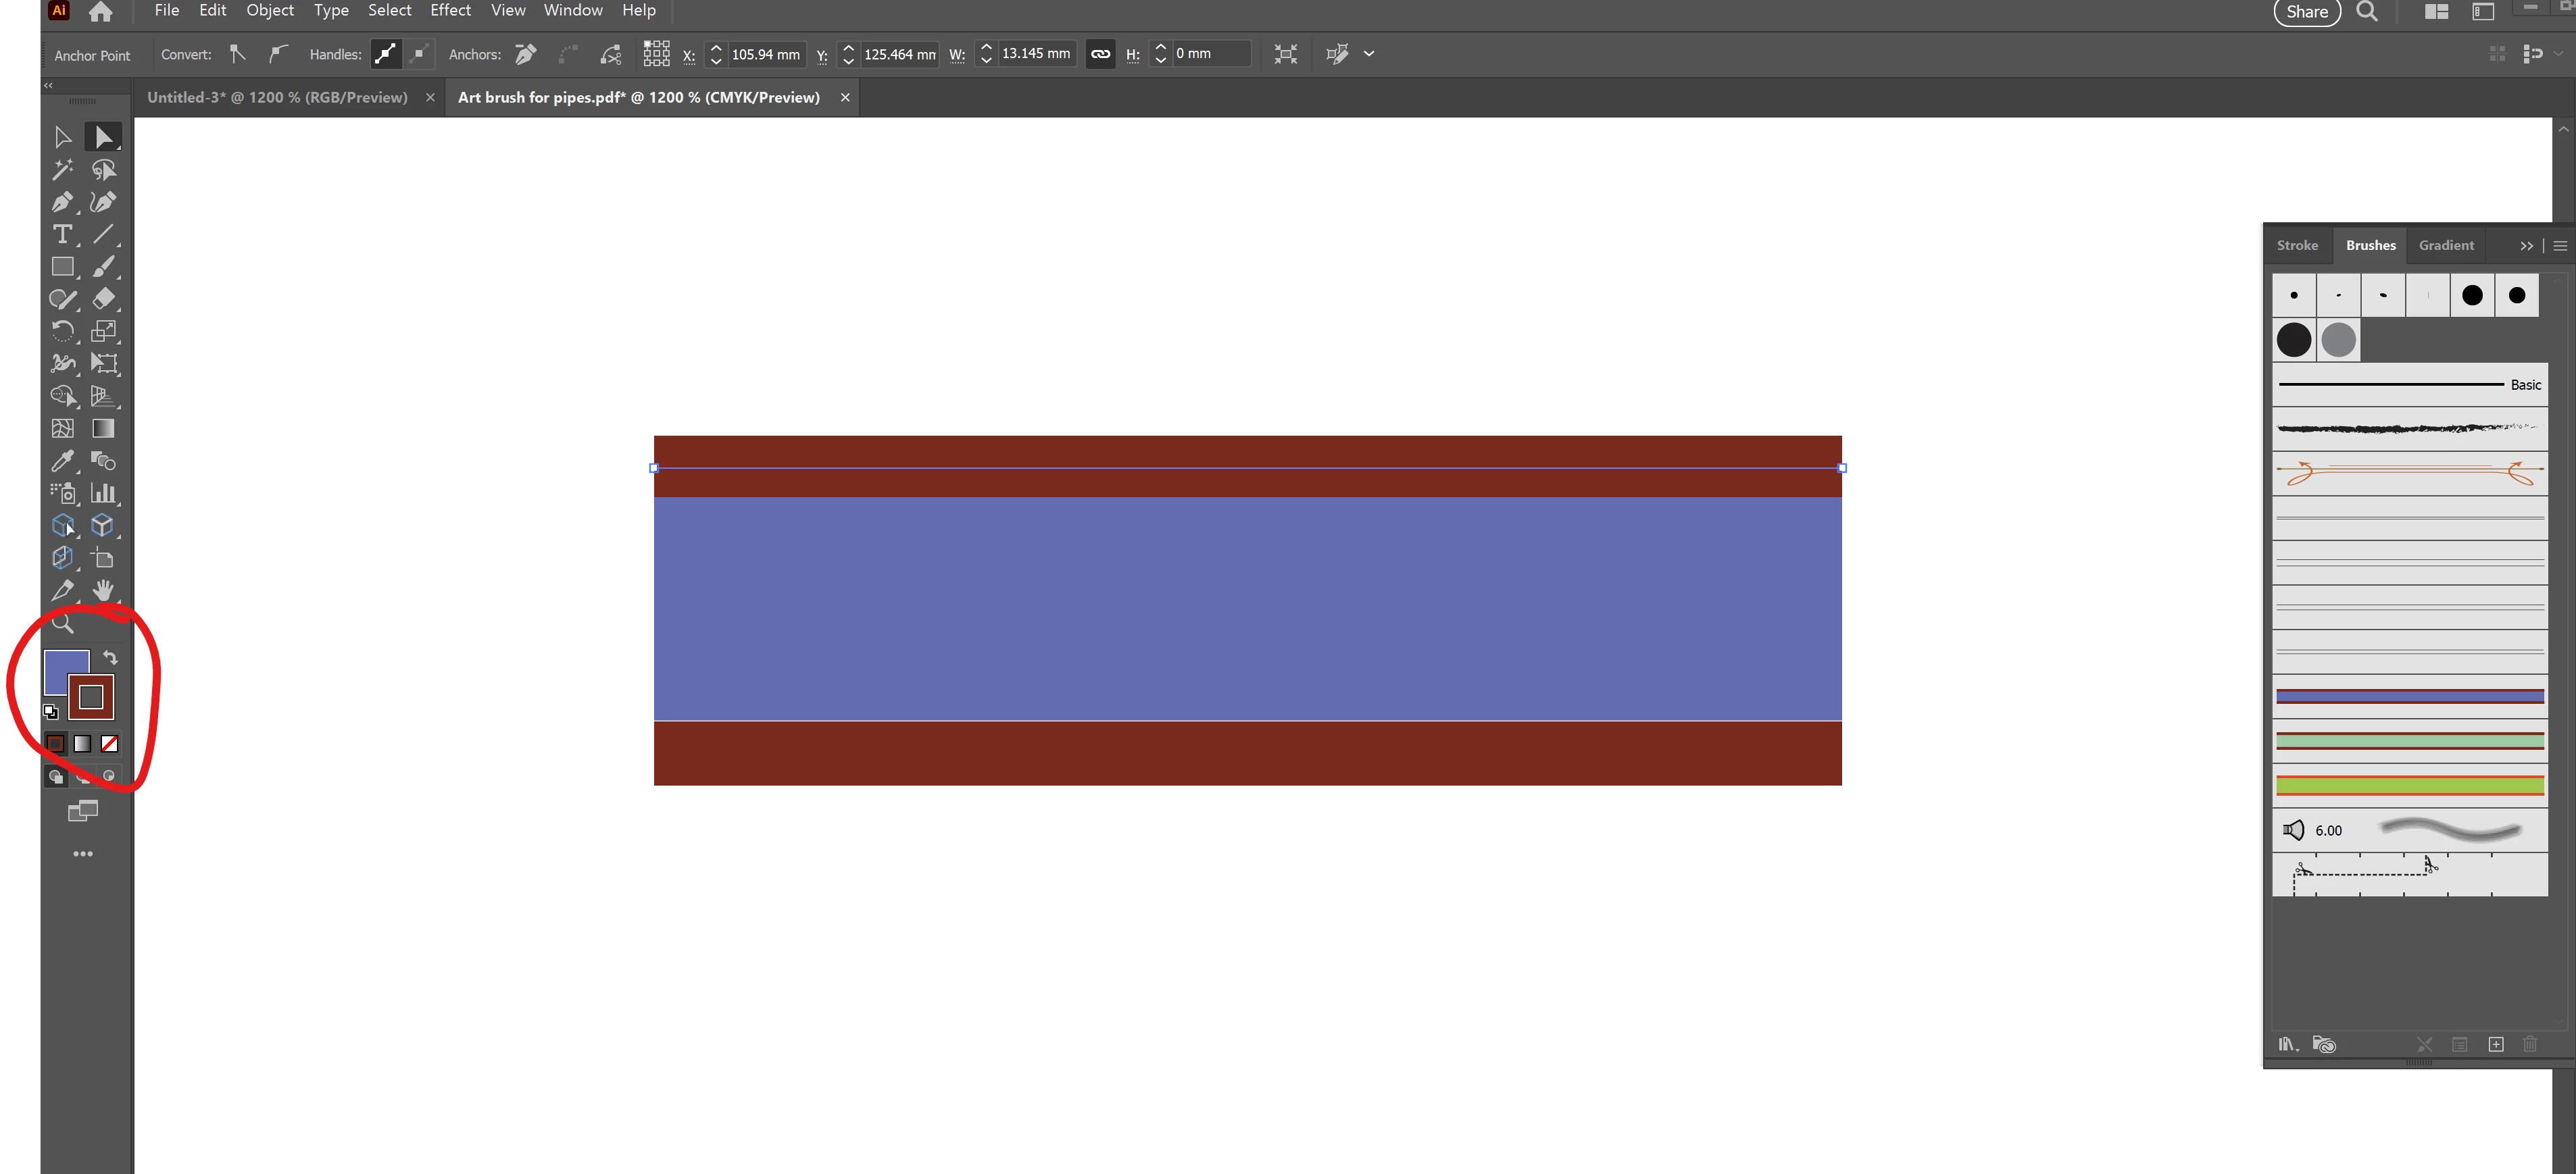This screenshot has width=2576, height=1174.
Task: Select the Zoom tool
Action: tap(62, 624)
